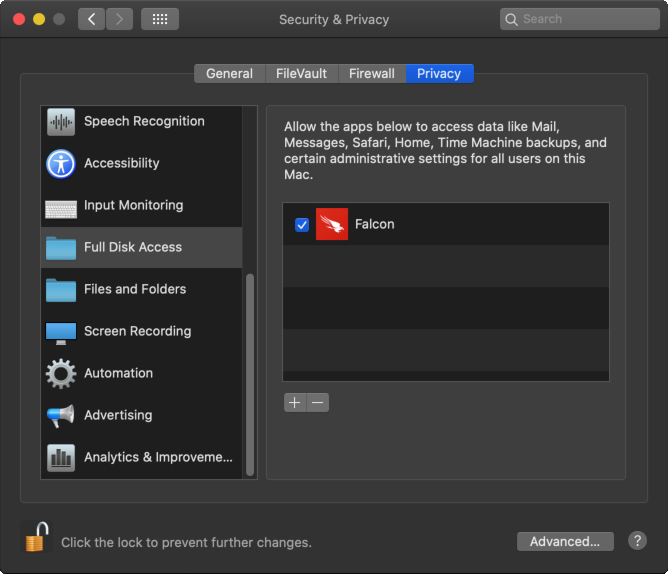Image resolution: width=668 pixels, height=574 pixels.
Task: Click the Advertising megaphone icon
Action: pyautogui.click(x=61, y=416)
